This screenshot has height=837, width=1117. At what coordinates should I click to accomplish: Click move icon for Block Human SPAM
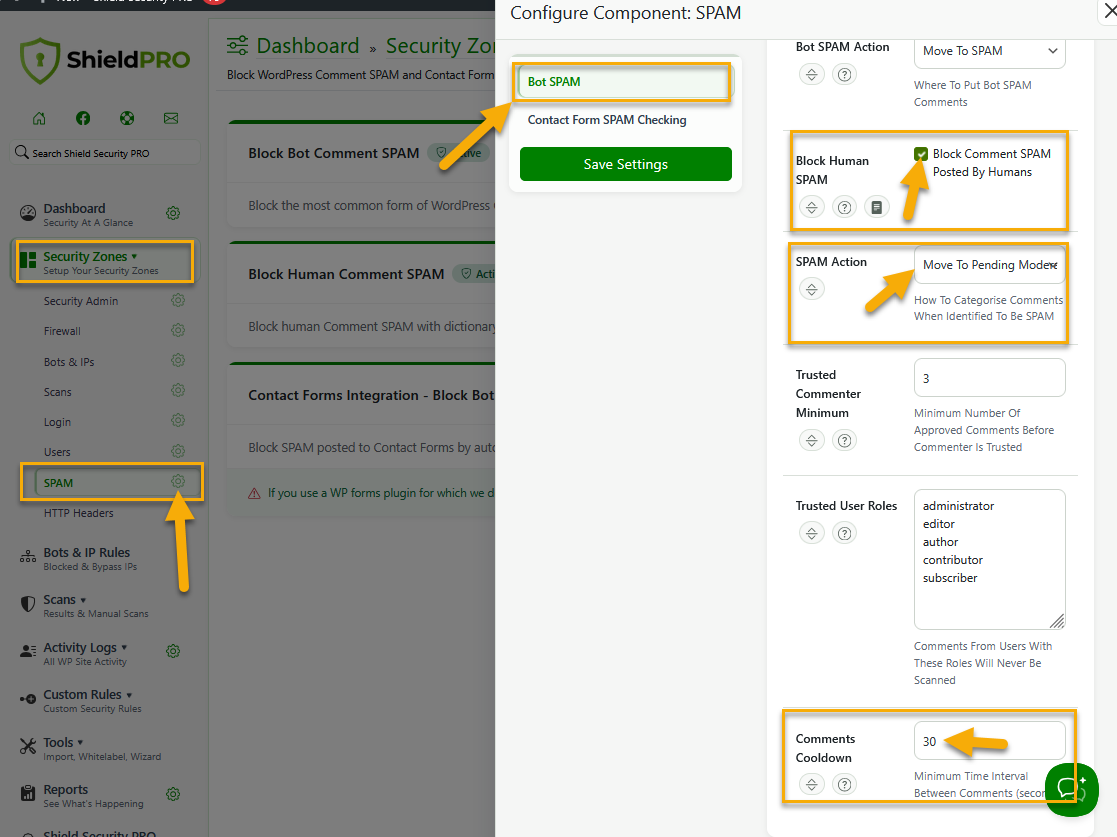(811, 207)
